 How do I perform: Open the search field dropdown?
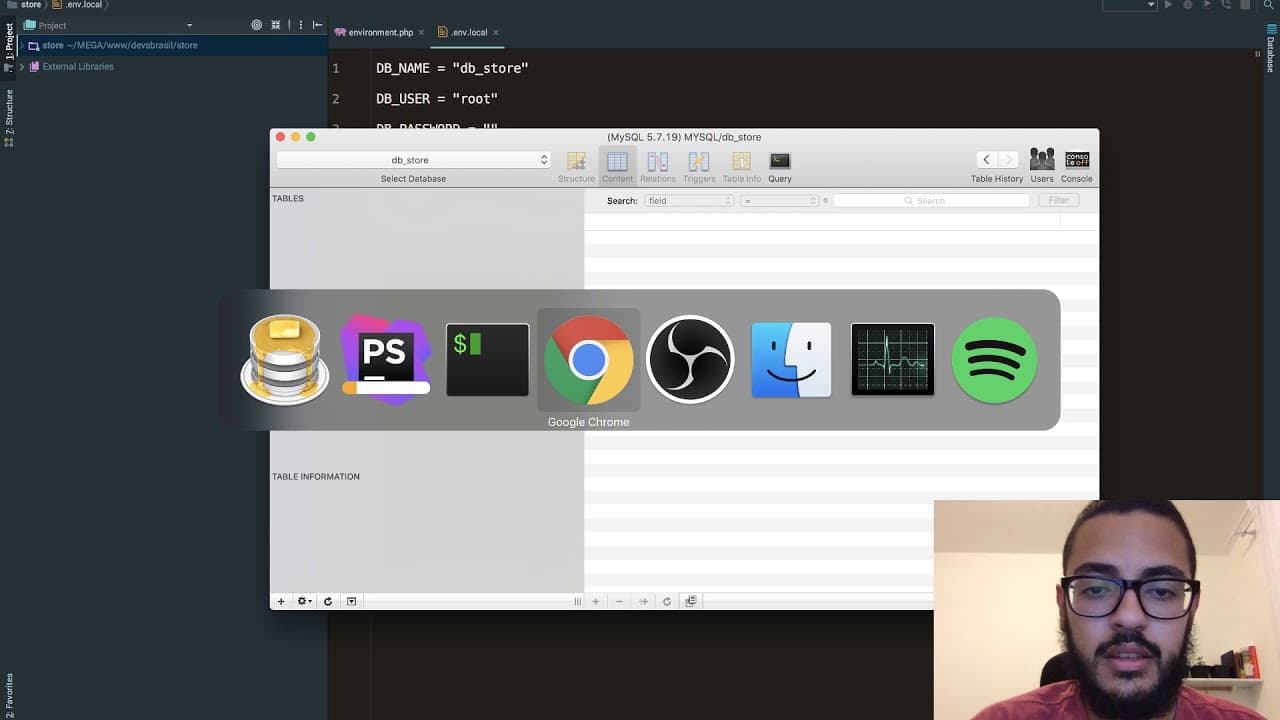[x=689, y=201]
